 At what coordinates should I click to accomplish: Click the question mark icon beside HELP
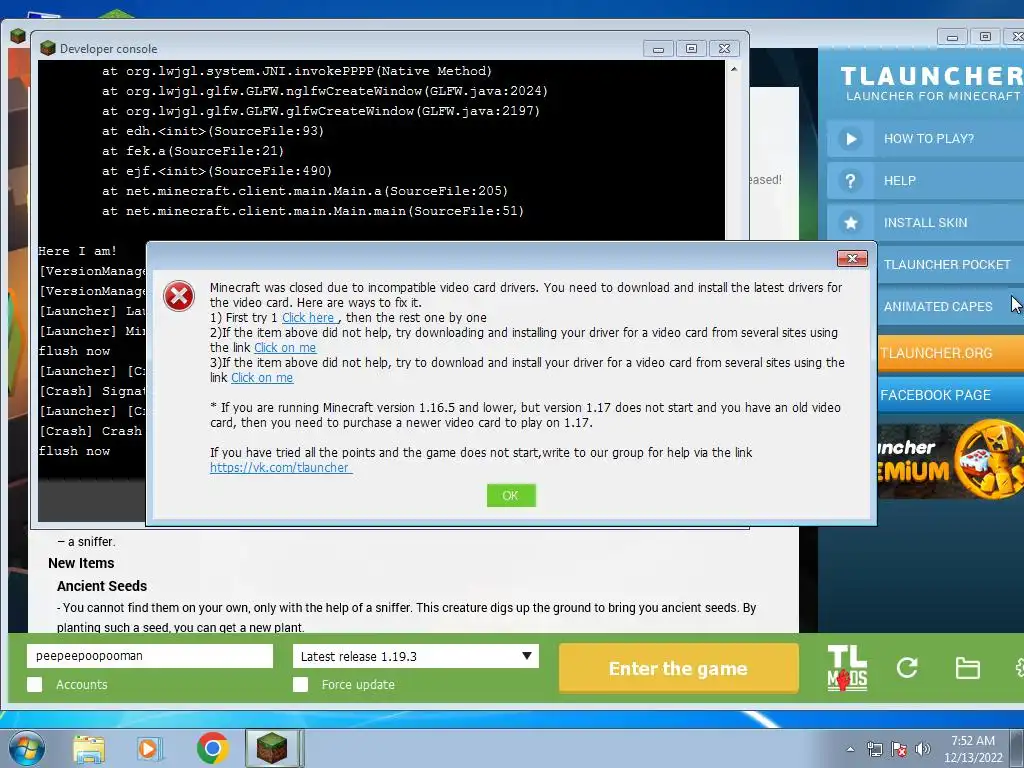[850, 181]
